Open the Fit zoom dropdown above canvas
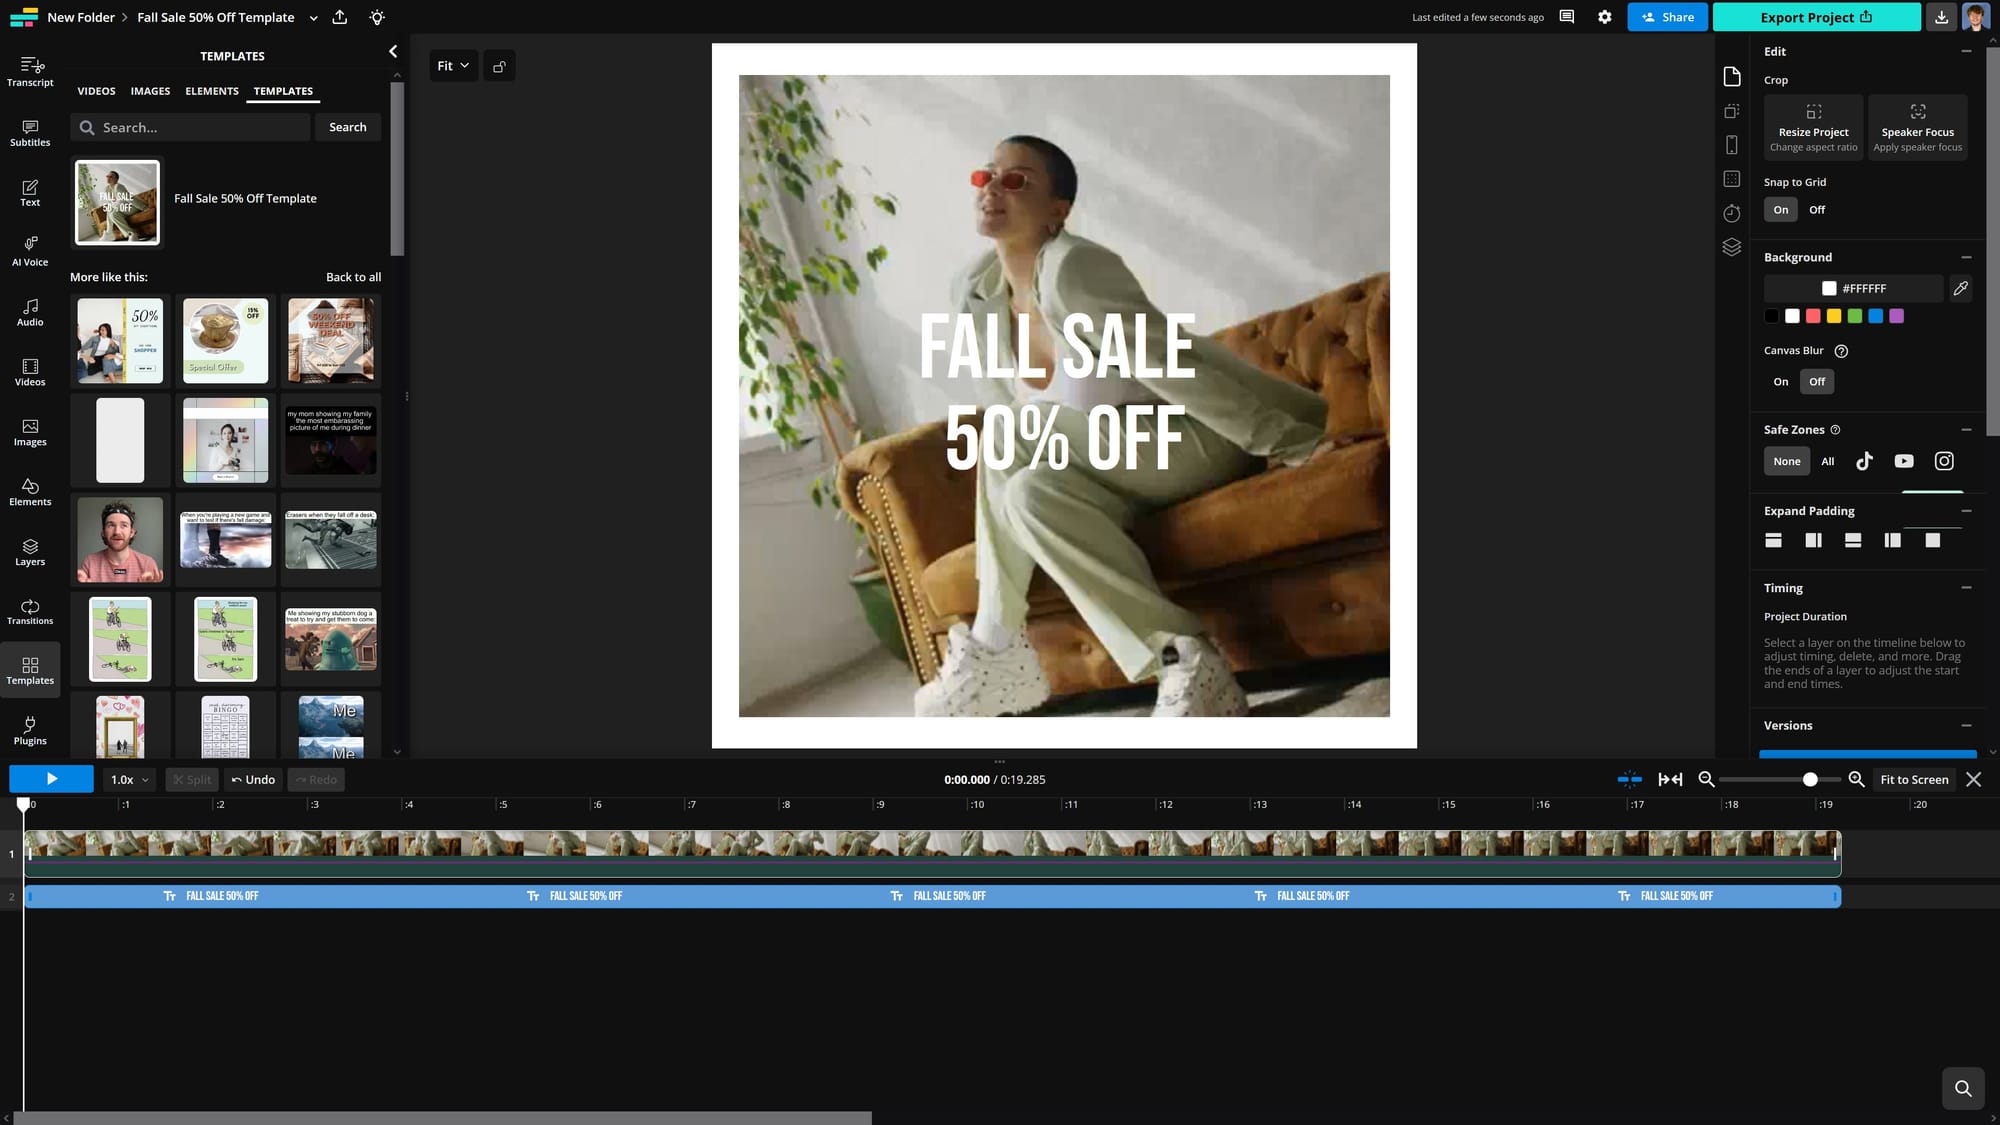Image resolution: width=2000 pixels, height=1125 pixels. (x=453, y=65)
